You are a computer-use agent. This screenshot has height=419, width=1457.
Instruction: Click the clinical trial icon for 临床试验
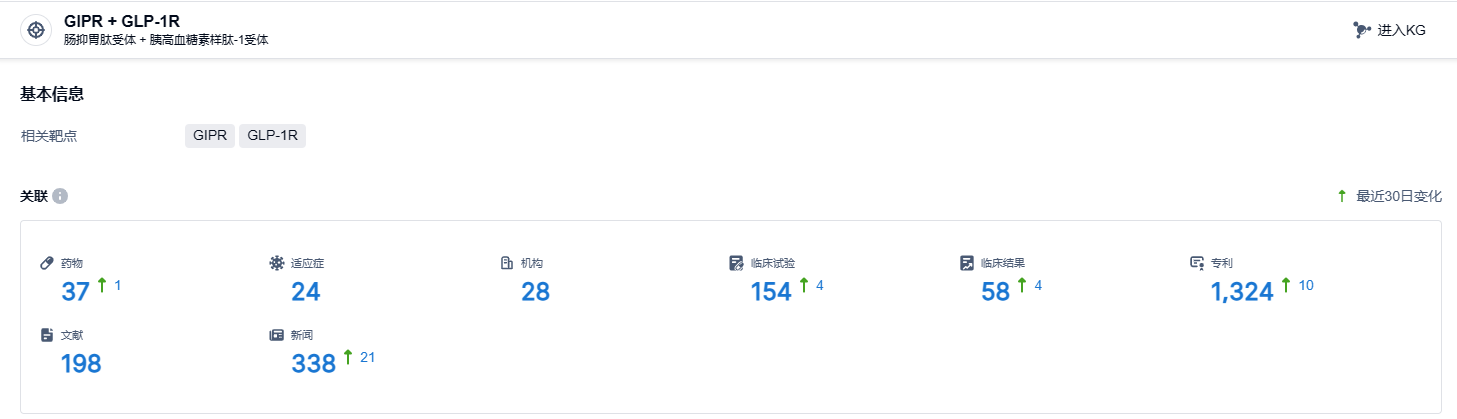click(x=736, y=263)
